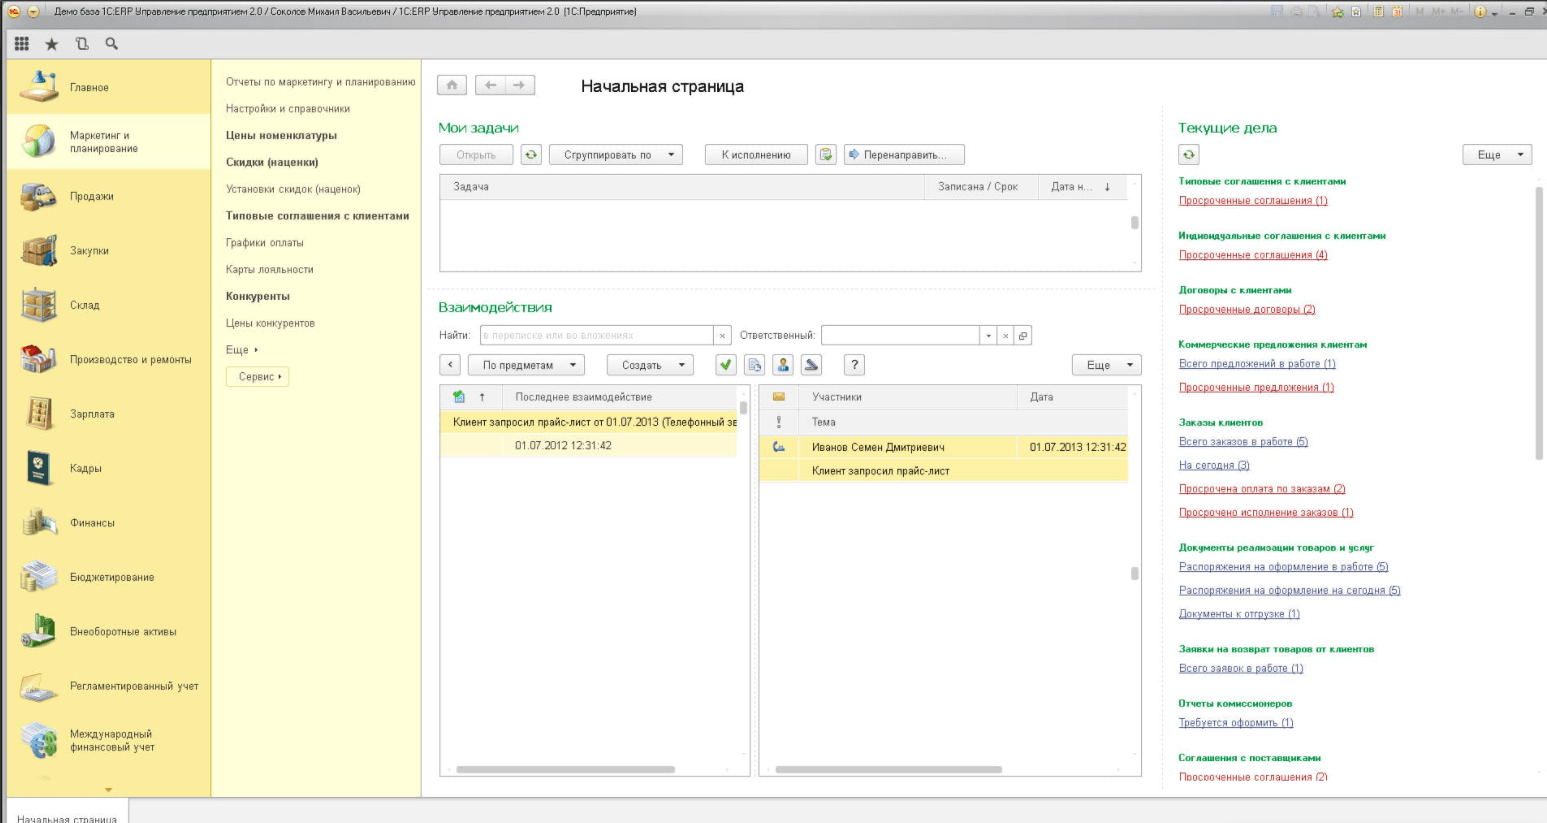Select Цены номенклатуры in the submenu
Viewport: 1547px width, 823px height.
(281, 136)
